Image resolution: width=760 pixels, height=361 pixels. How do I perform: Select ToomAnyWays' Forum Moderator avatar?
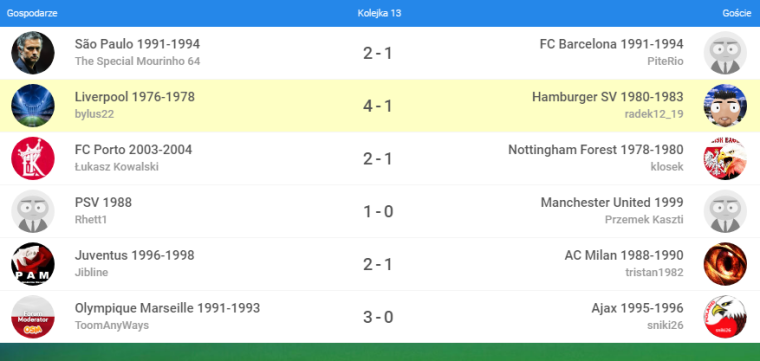point(33,317)
